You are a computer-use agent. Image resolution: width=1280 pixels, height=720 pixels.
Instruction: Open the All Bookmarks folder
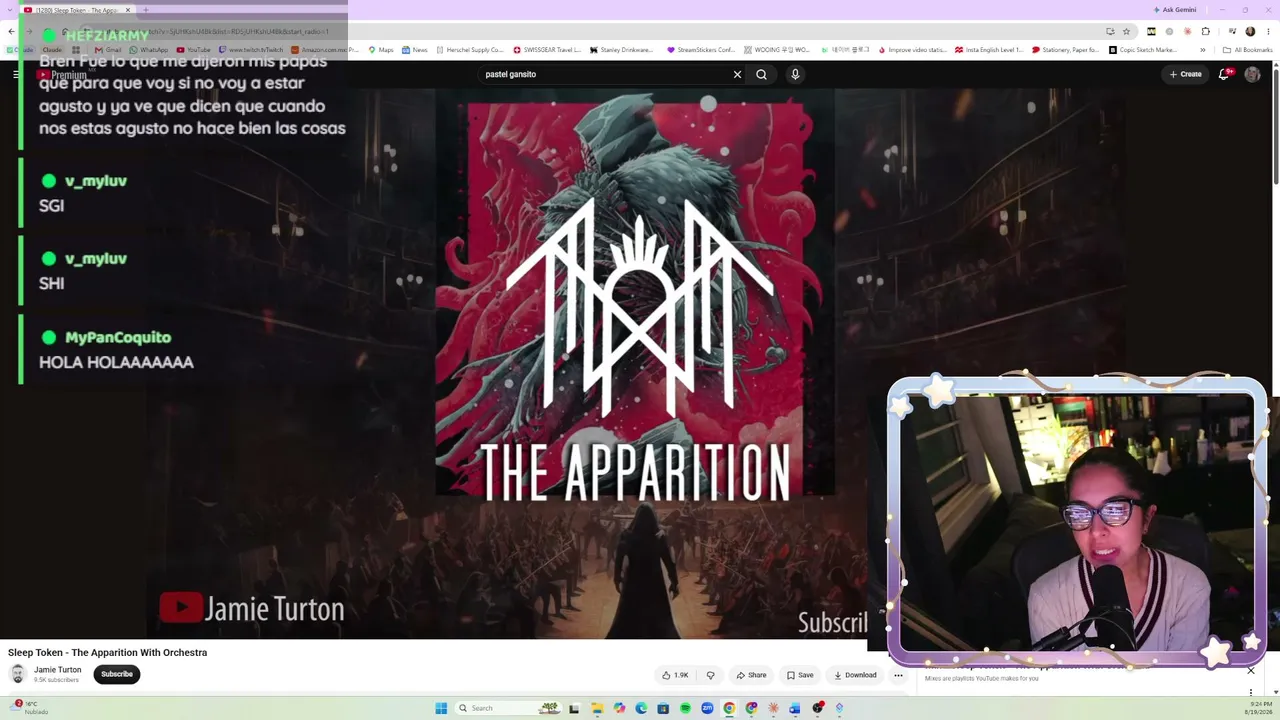(x=1247, y=50)
